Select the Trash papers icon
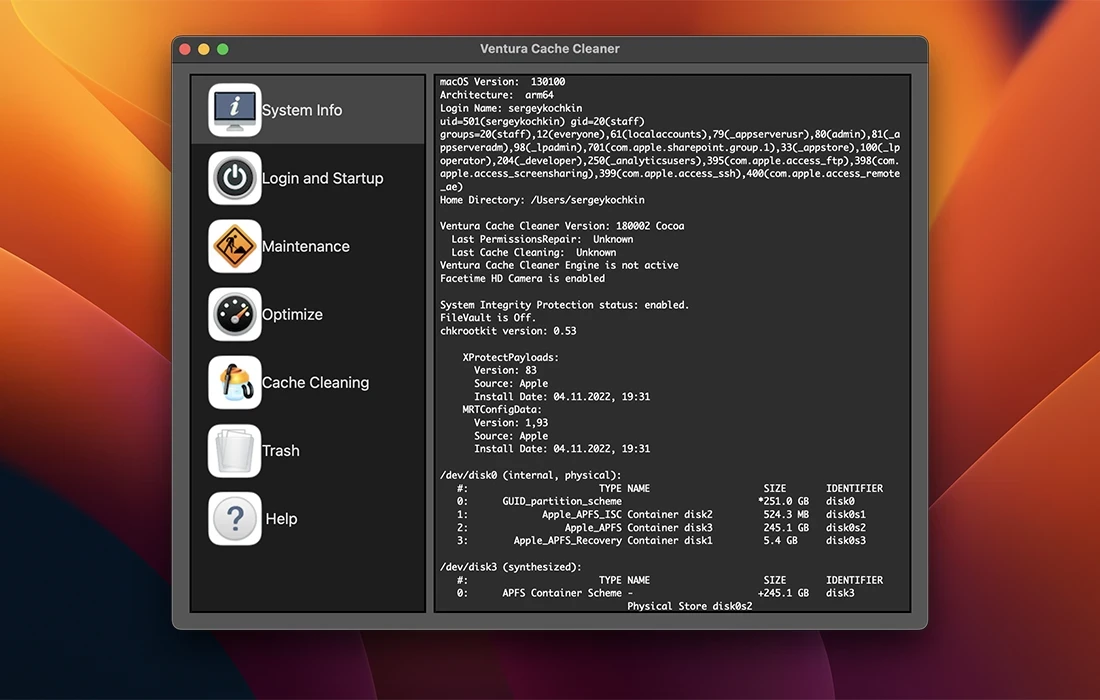 [235, 450]
